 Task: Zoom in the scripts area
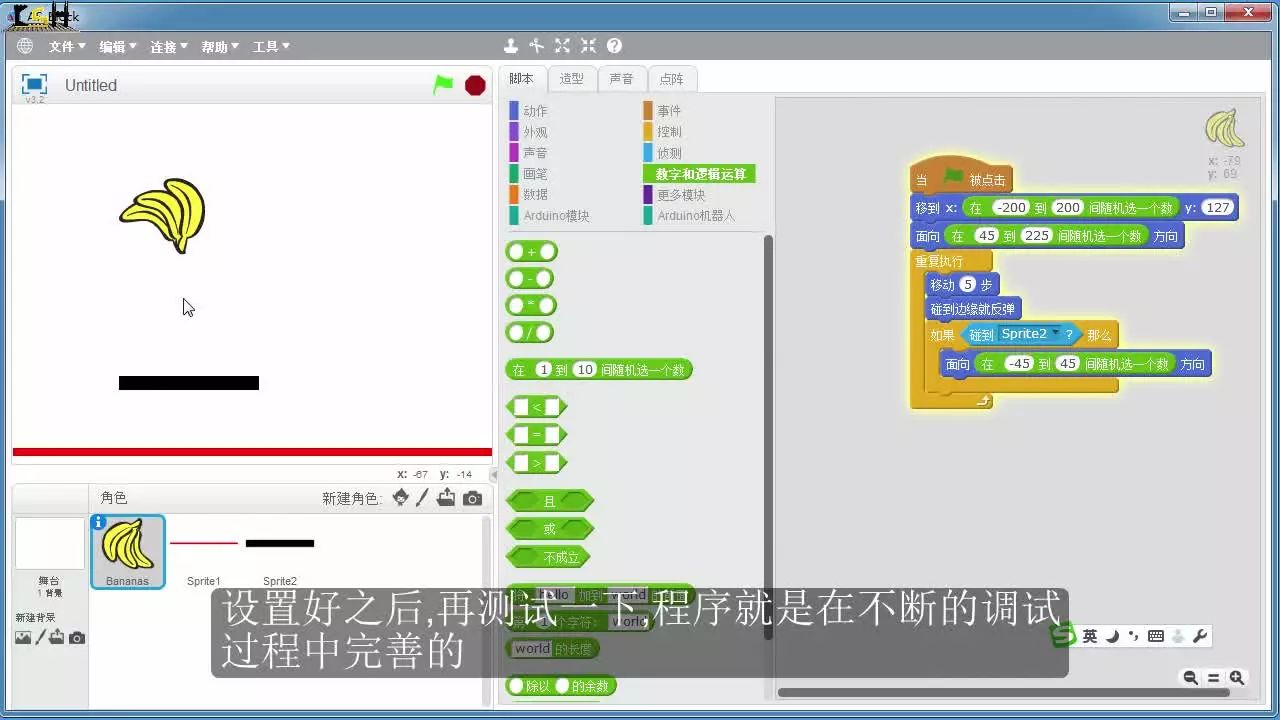(x=1237, y=677)
